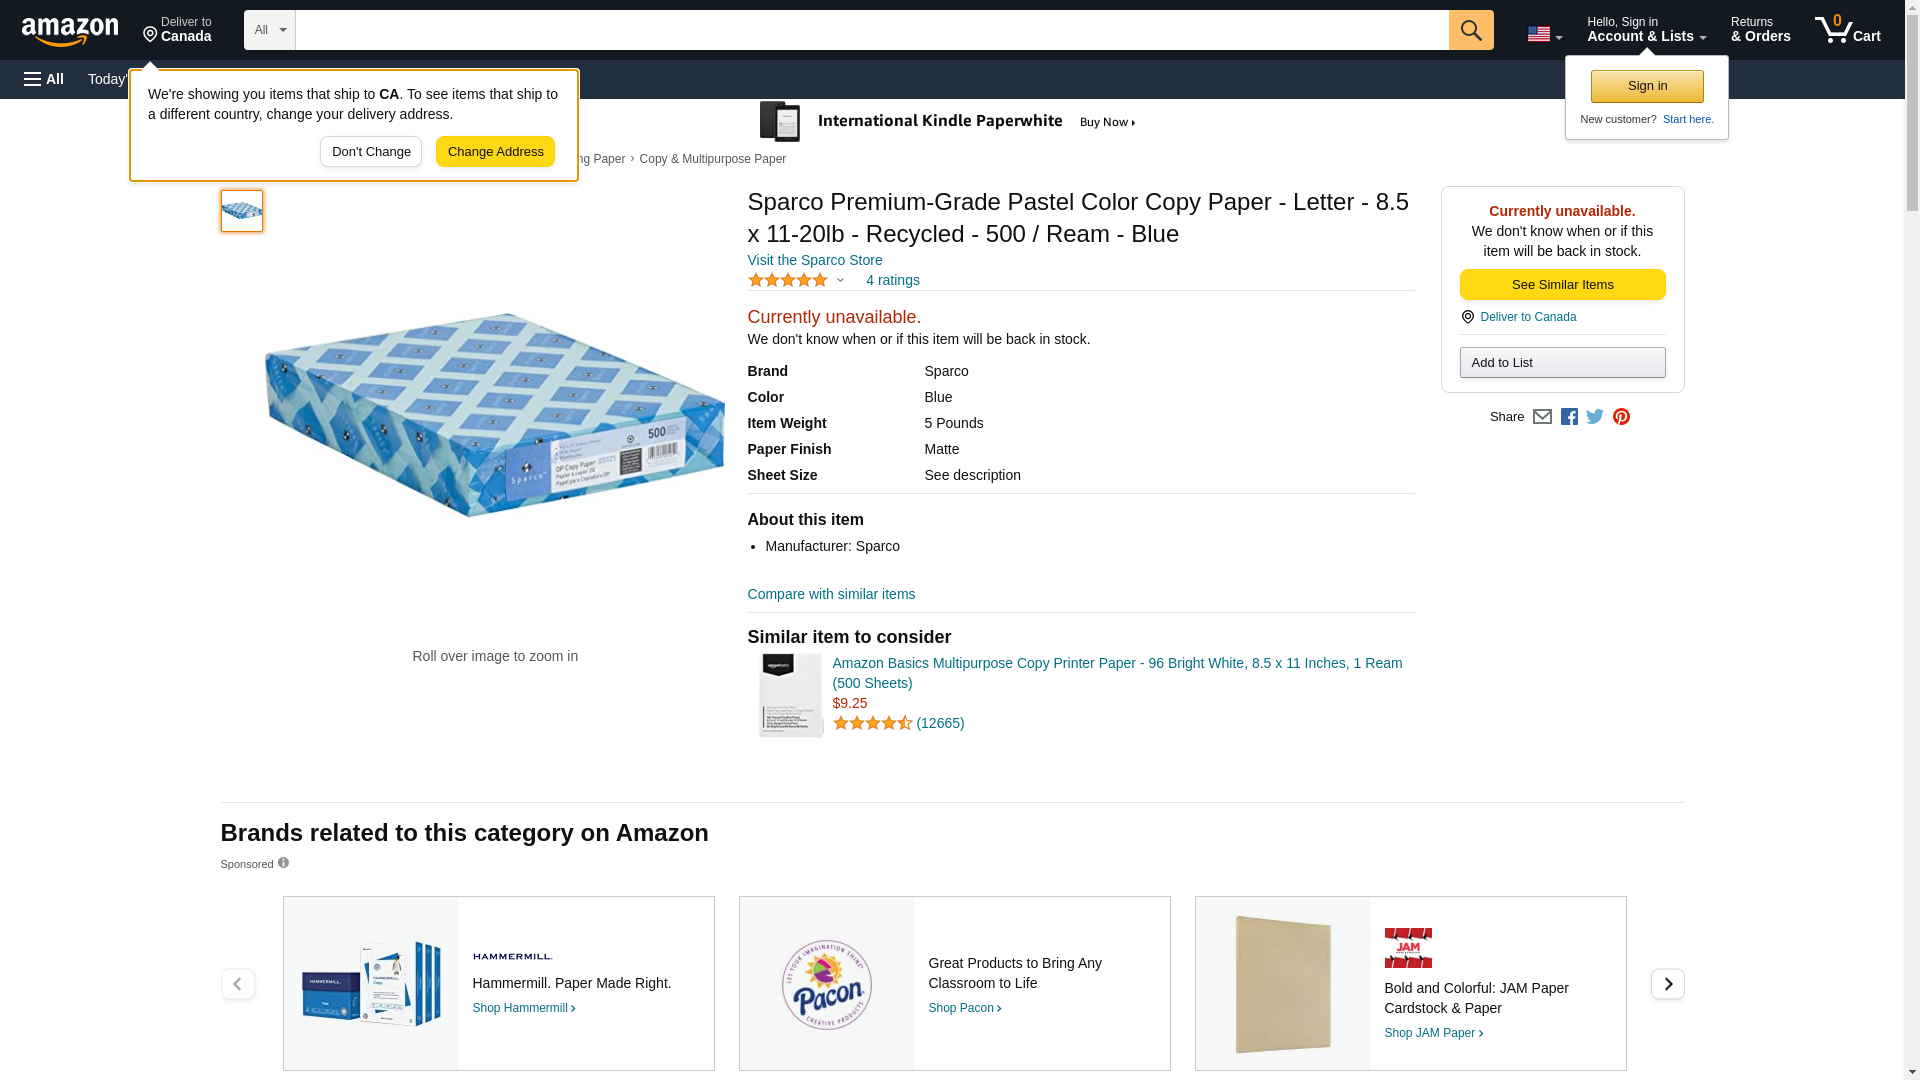Share product on Pinterest

(1621, 417)
